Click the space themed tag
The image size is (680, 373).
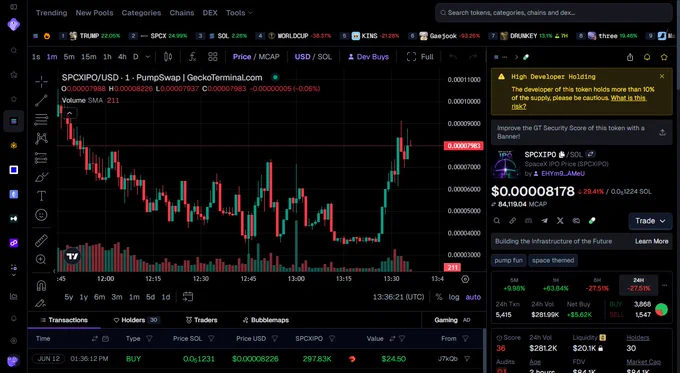[x=553, y=260]
